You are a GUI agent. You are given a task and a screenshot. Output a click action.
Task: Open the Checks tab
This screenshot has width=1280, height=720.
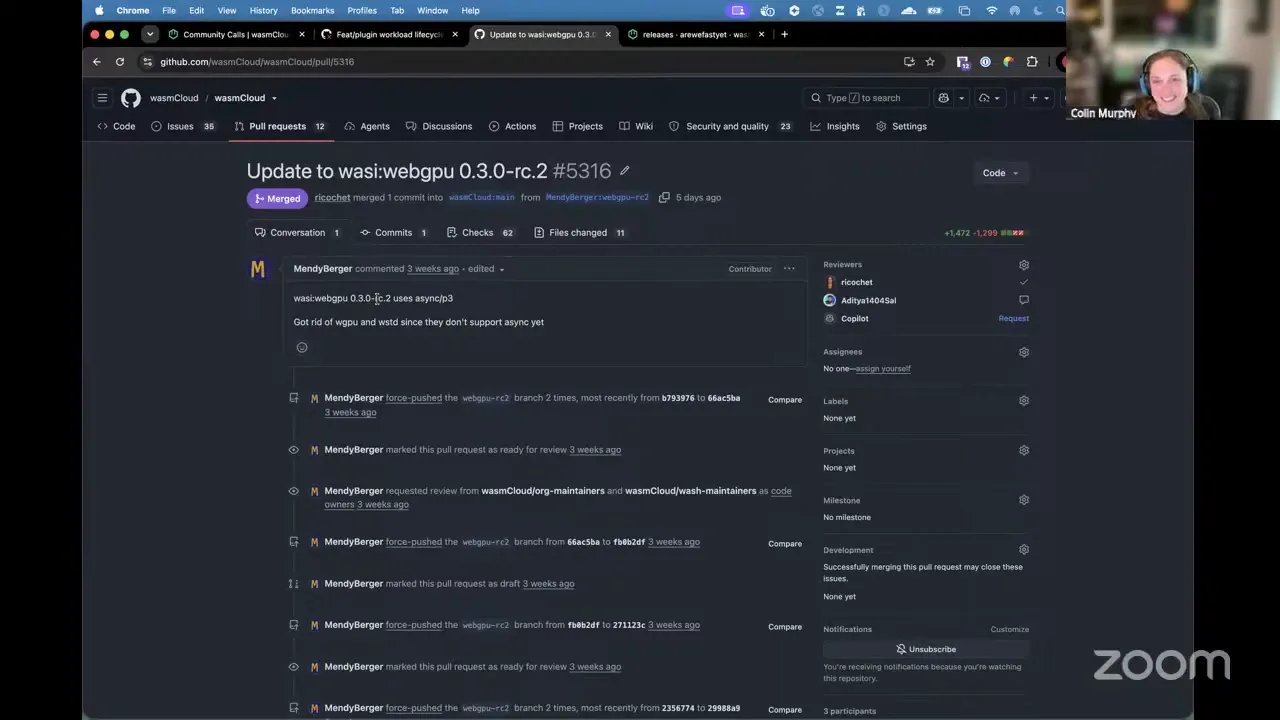point(479,233)
